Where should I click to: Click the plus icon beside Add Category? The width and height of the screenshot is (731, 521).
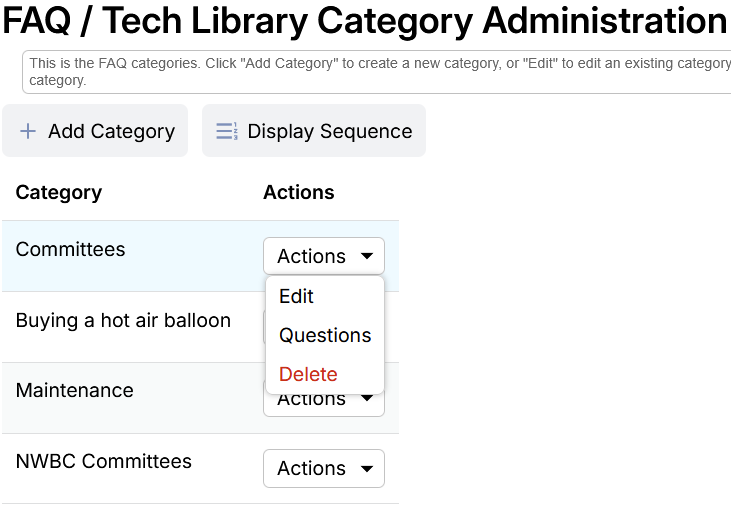[x=28, y=131]
